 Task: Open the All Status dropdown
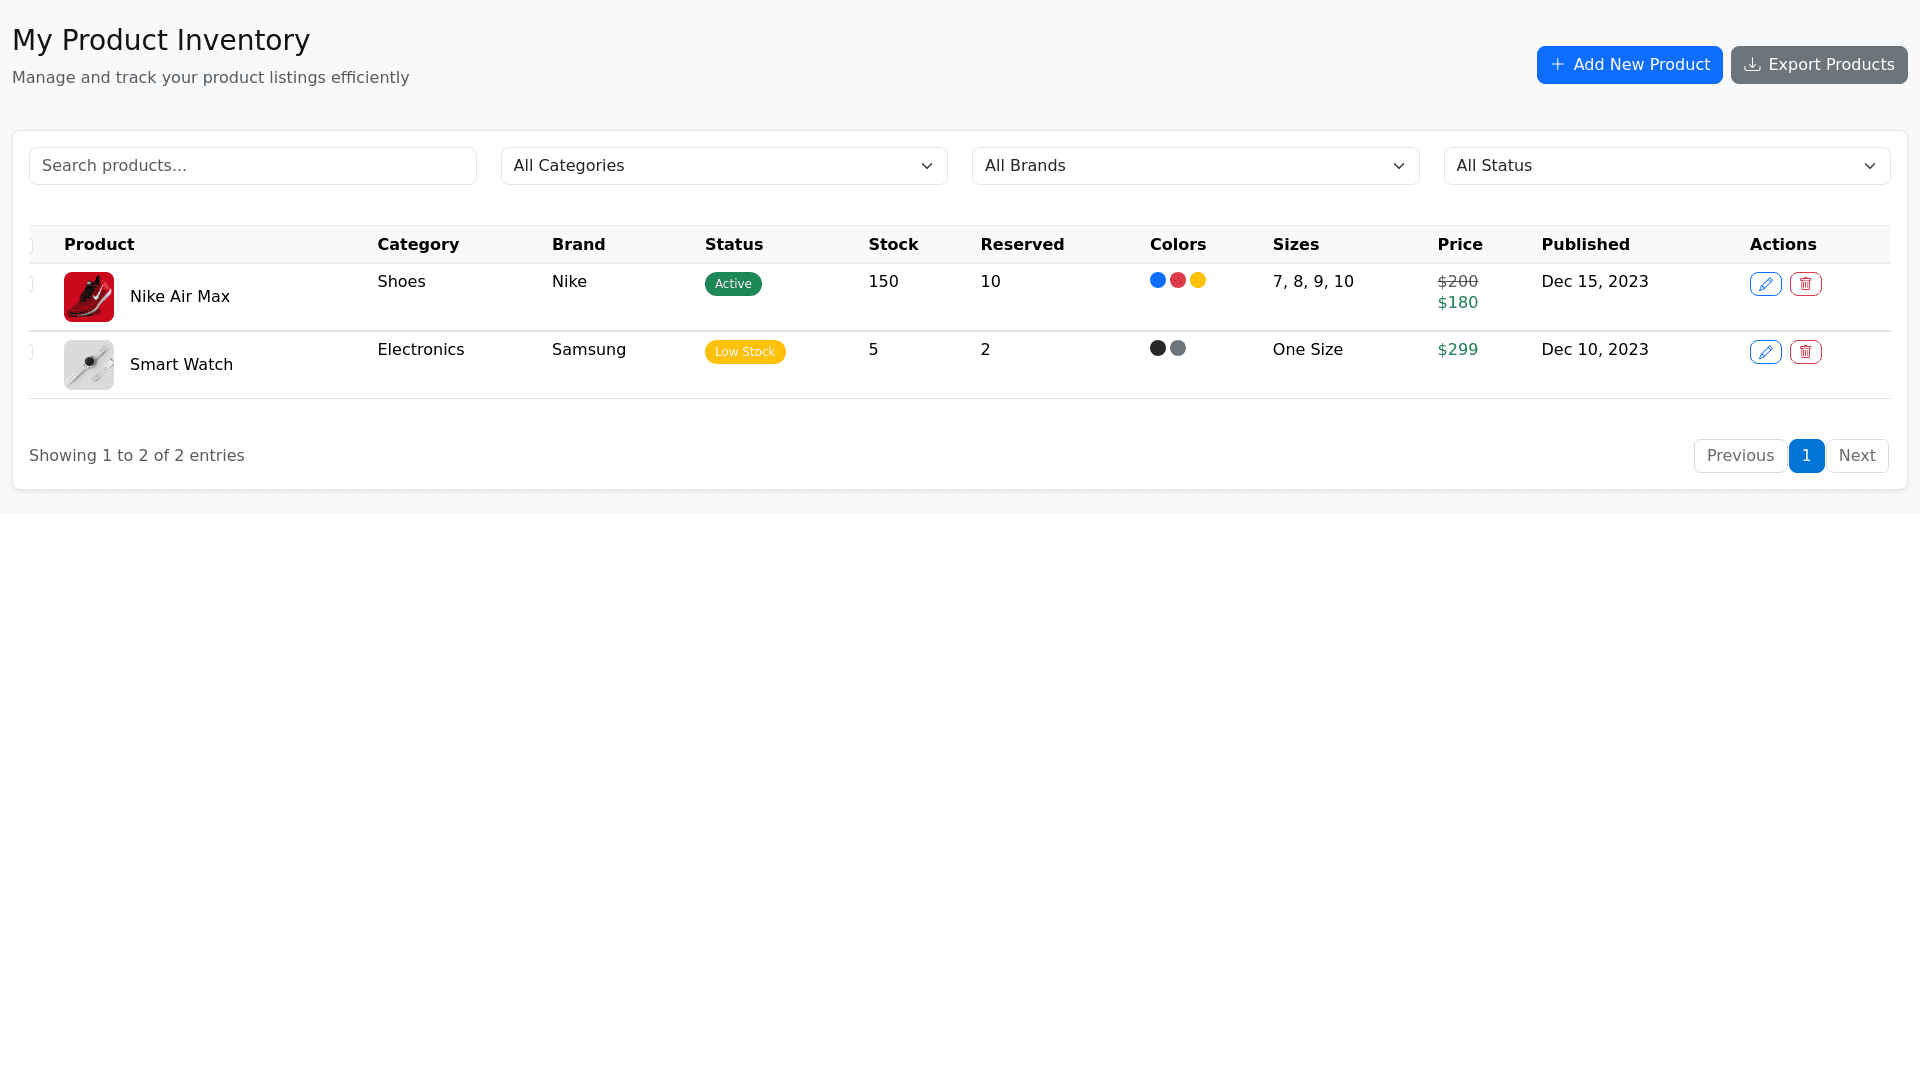[x=1666, y=166]
